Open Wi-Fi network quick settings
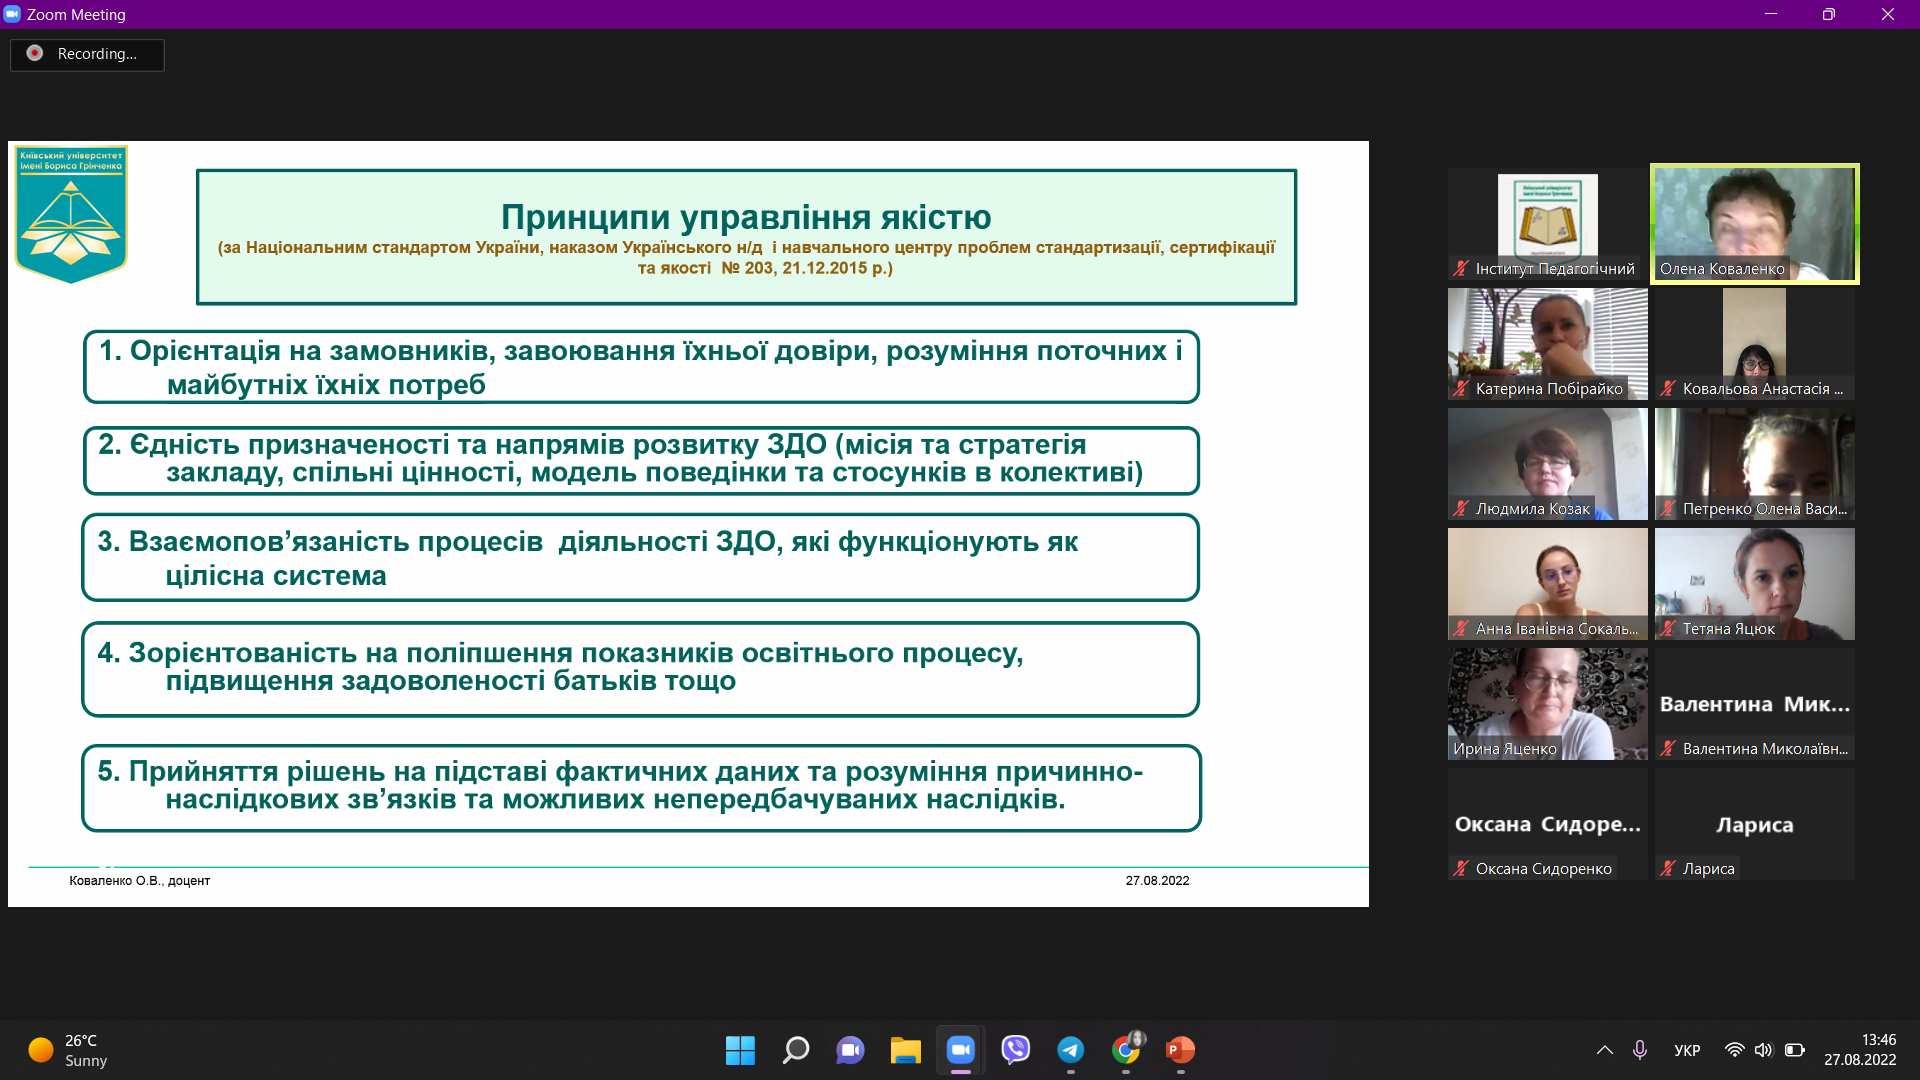Image resolution: width=1920 pixels, height=1080 pixels. 1735,1050
